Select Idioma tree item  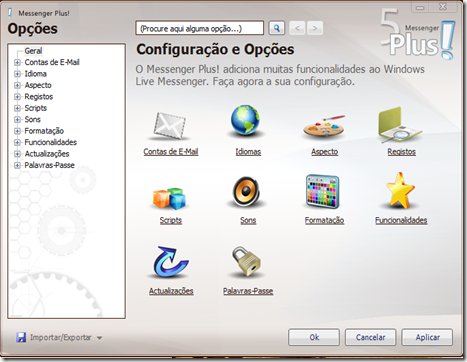[x=35, y=74]
